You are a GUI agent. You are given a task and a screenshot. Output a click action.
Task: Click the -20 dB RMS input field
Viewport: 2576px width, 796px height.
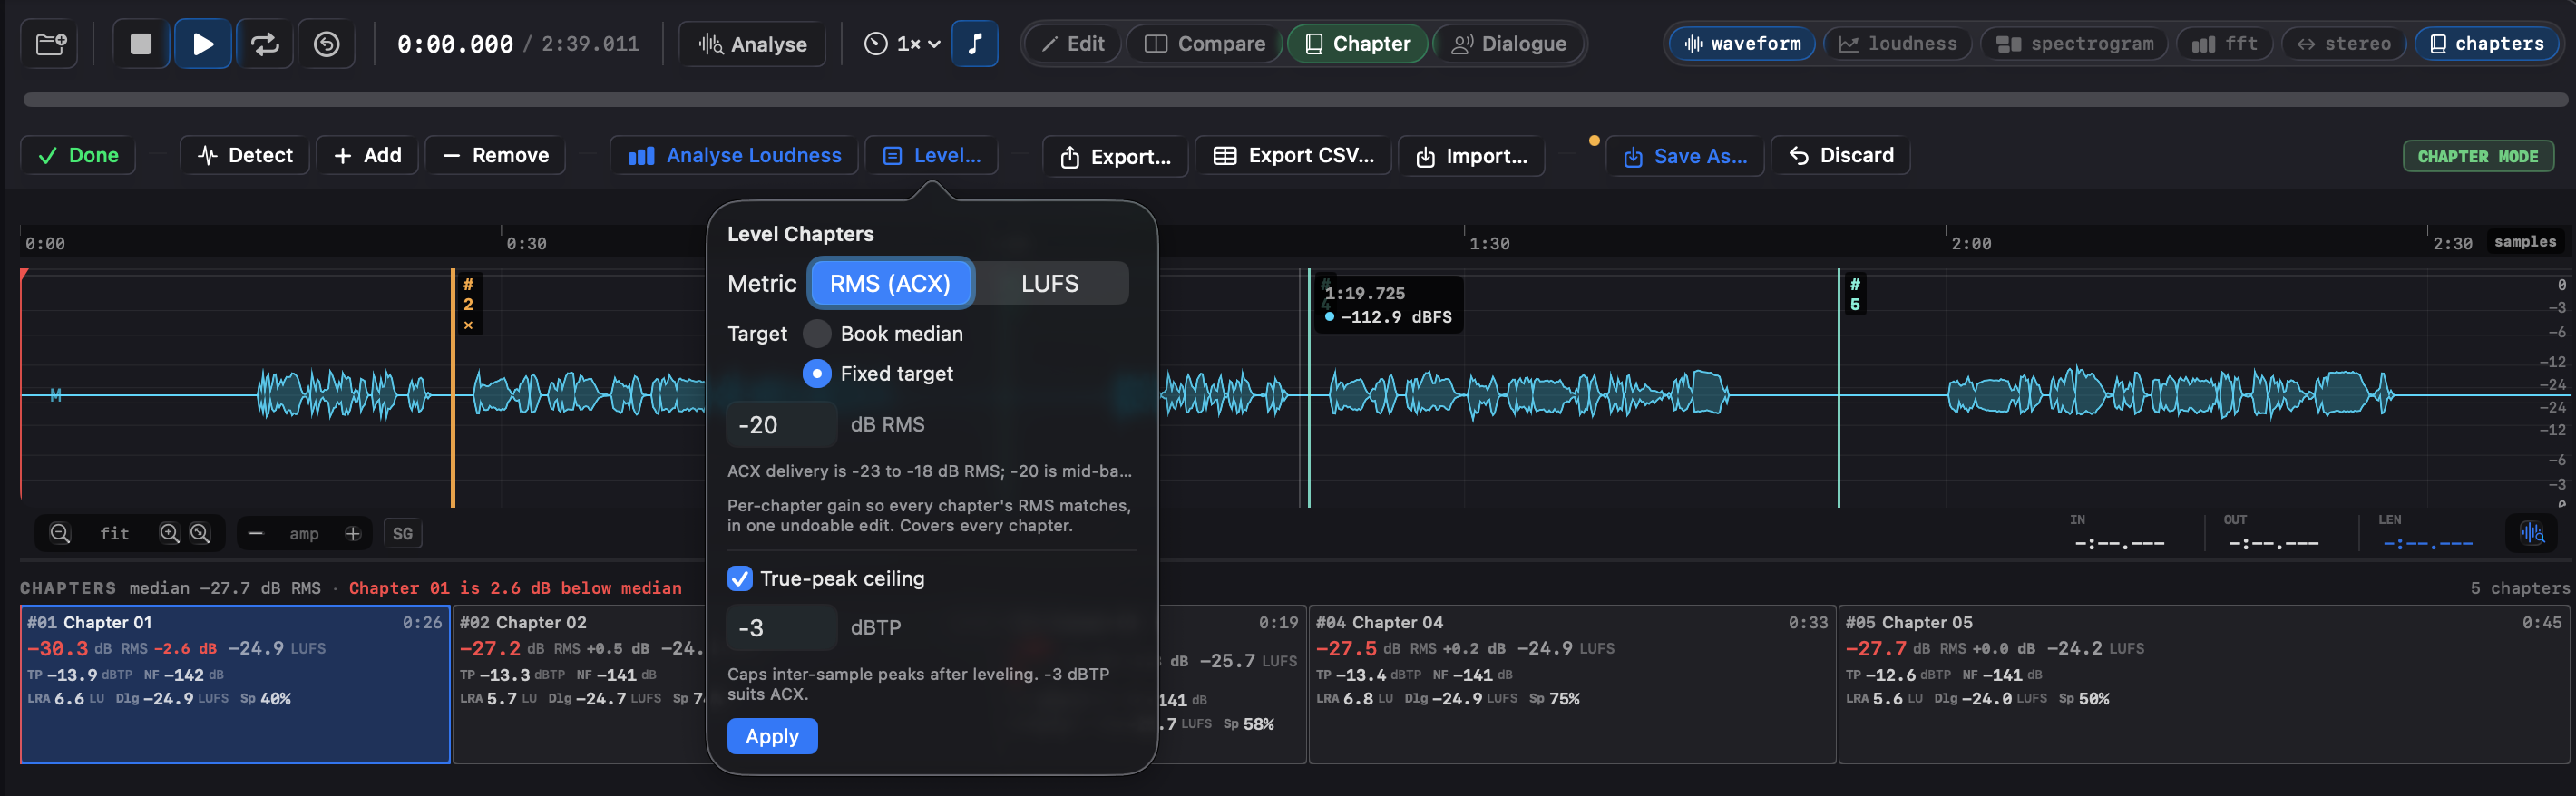(x=781, y=425)
